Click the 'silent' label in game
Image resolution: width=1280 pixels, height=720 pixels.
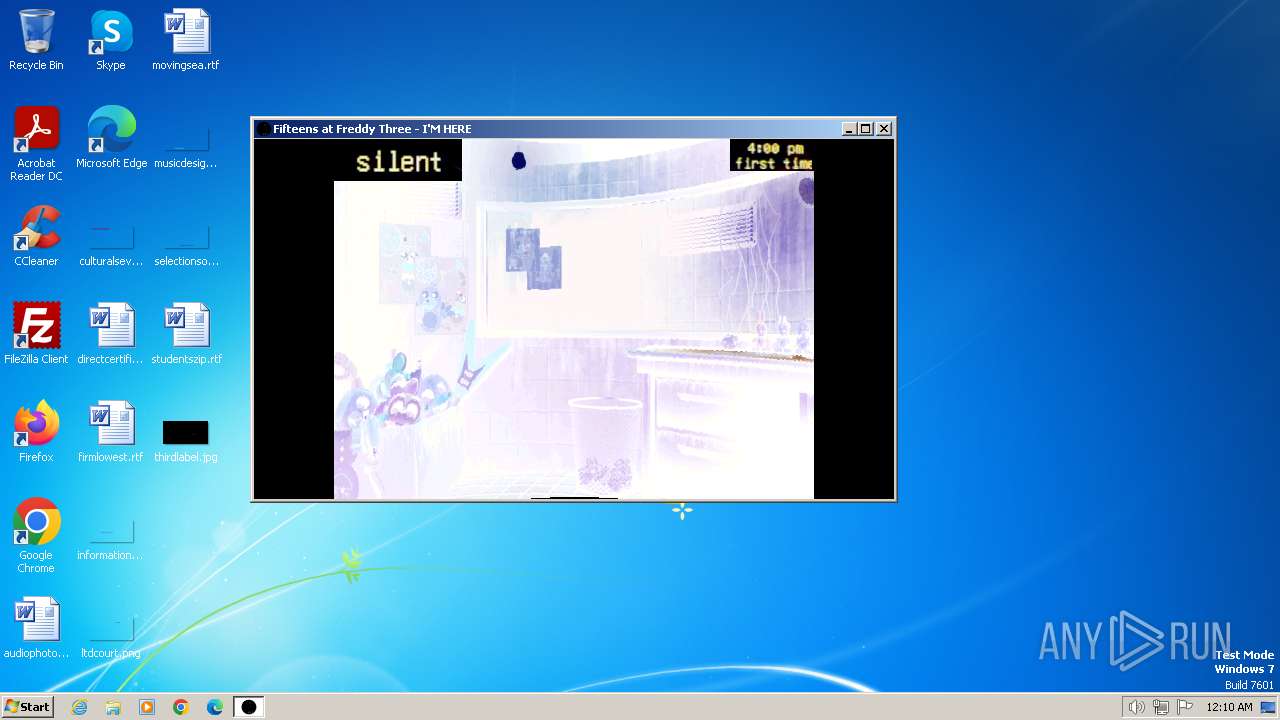[x=398, y=162]
